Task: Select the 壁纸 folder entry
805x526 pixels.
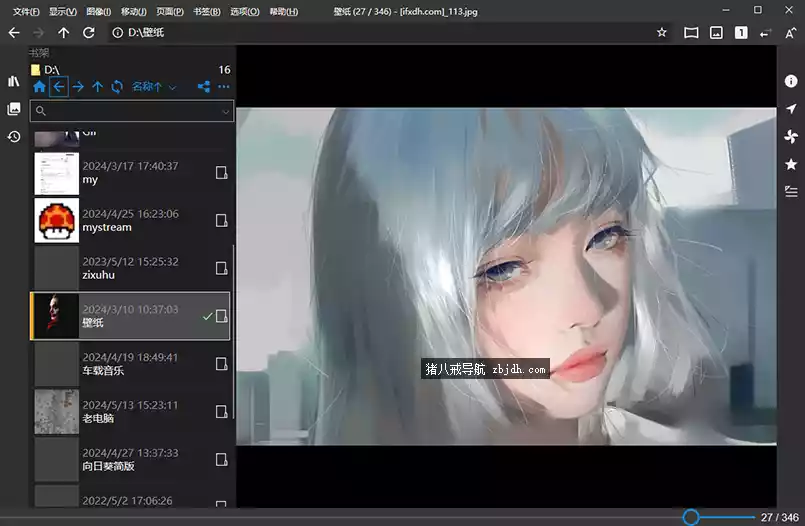Action: (130, 316)
